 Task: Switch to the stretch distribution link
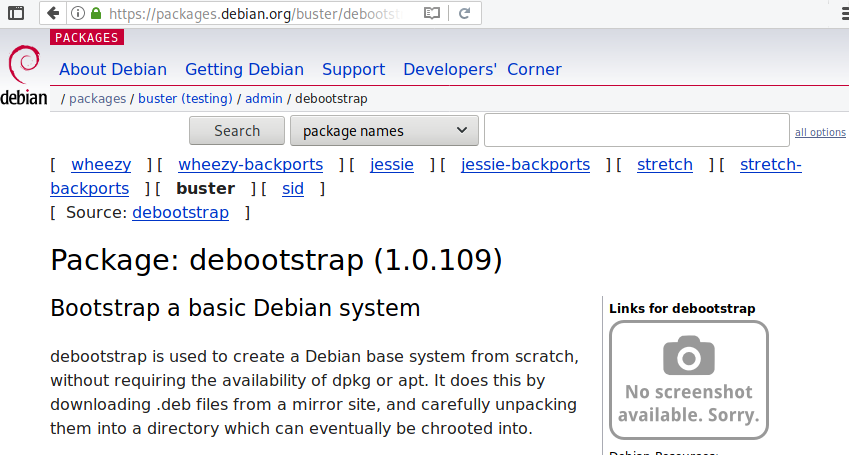point(665,165)
